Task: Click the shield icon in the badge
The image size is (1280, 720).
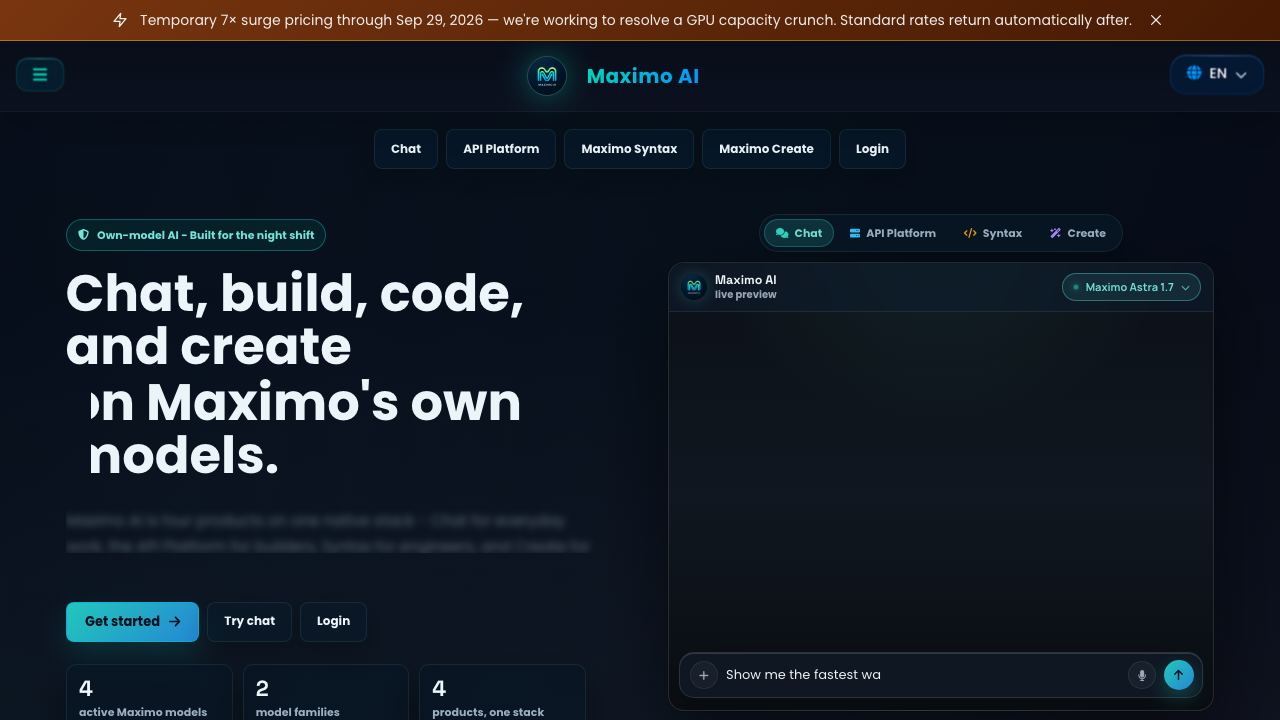Action: pyautogui.click(x=84, y=235)
